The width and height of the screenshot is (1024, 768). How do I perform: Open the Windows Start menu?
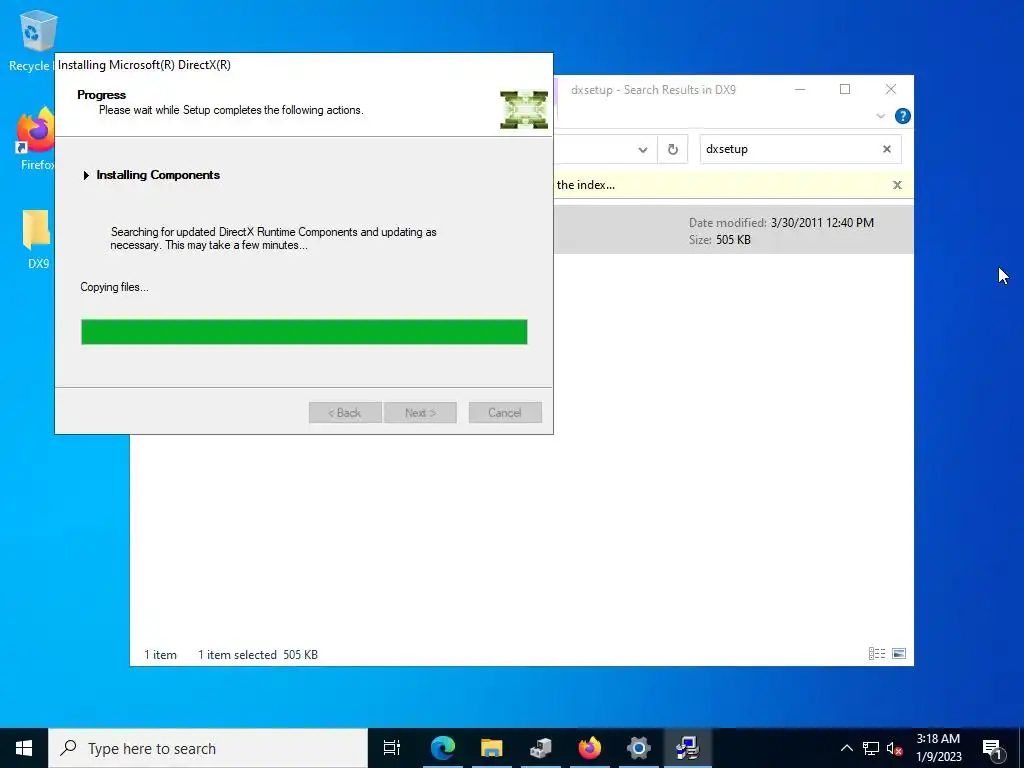click(24, 748)
